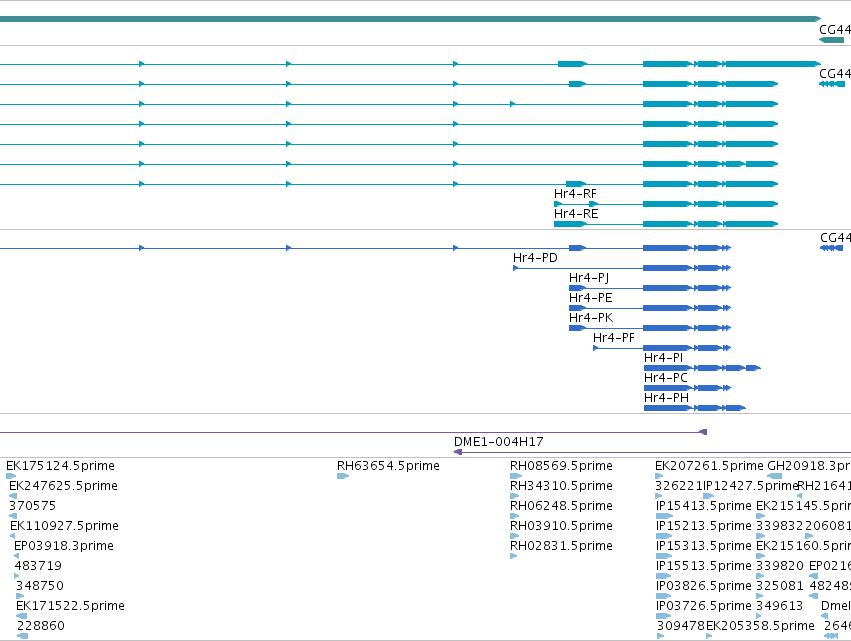Click feature label 483719

coord(38,567)
